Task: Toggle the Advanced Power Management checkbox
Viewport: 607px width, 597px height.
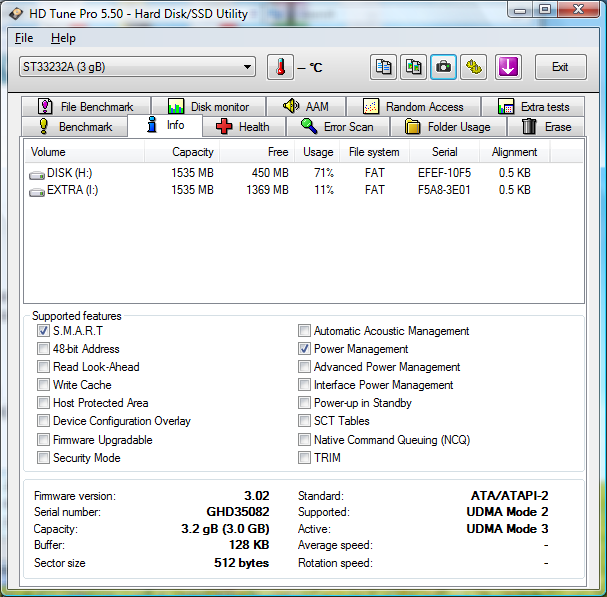Action: click(x=304, y=367)
